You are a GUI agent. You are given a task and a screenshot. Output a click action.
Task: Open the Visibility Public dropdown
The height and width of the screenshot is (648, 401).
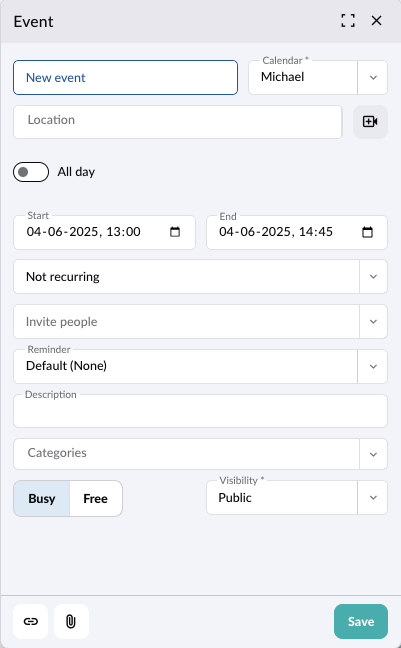pos(373,498)
